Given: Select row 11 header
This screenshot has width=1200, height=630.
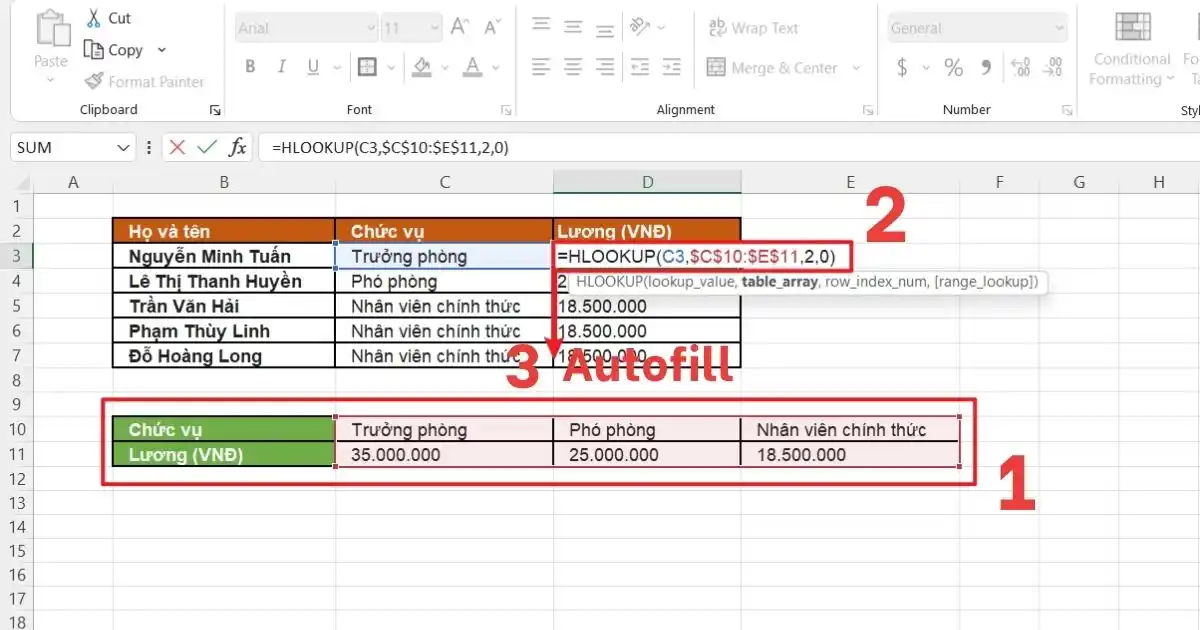Looking at the screenshot, I should (15, 454).
